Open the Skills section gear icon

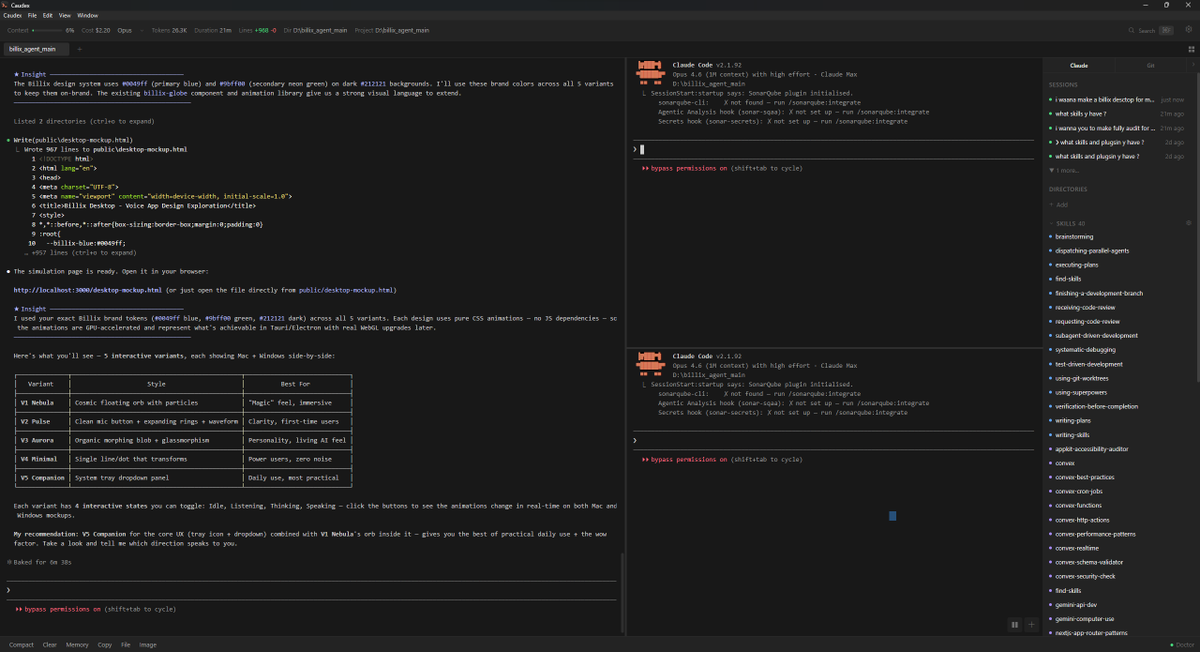click(x=1188, y=223)
